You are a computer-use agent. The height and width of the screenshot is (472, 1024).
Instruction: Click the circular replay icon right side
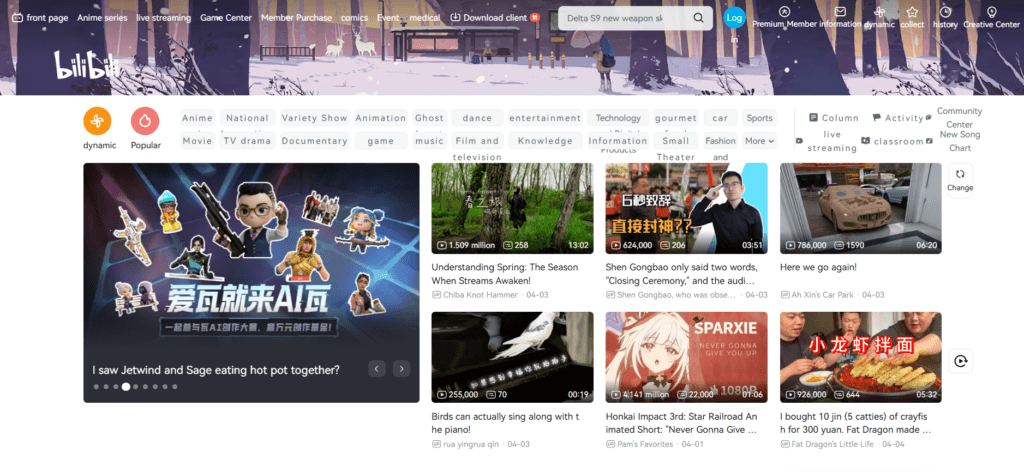click(960, 361)
